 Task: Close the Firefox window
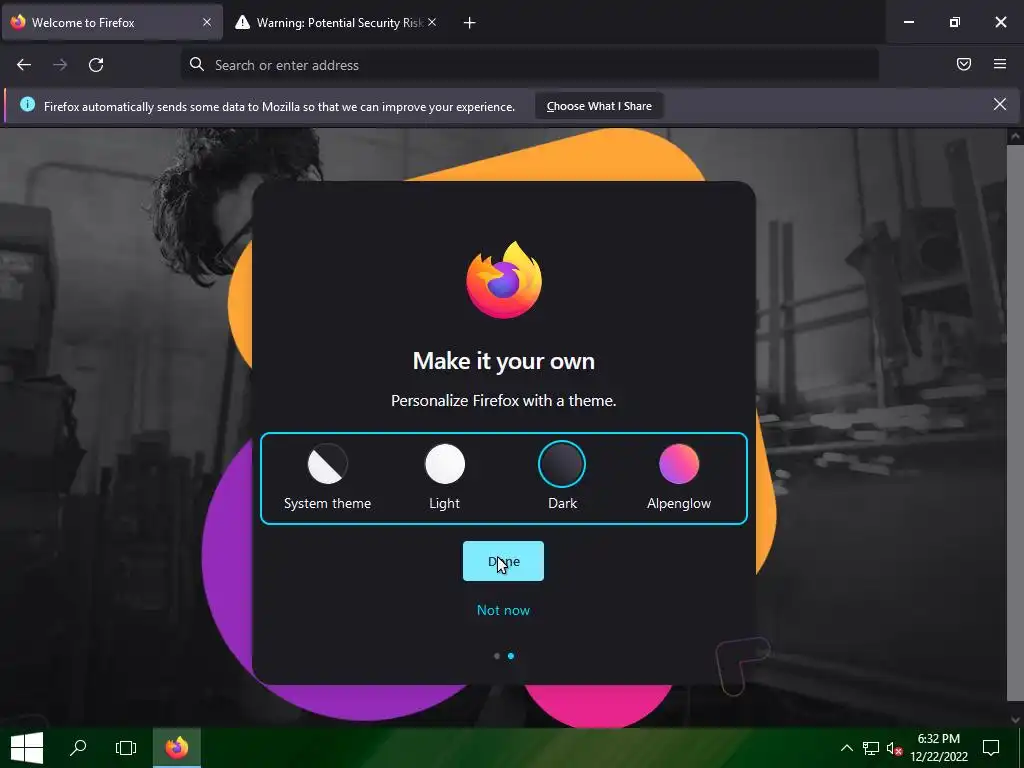pos(1000,22)
